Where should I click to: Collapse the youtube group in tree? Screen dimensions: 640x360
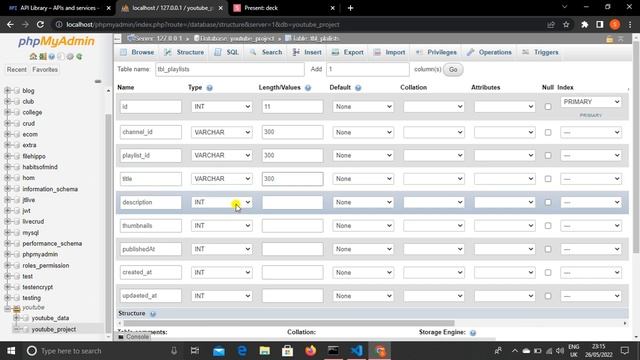[7, 308]
